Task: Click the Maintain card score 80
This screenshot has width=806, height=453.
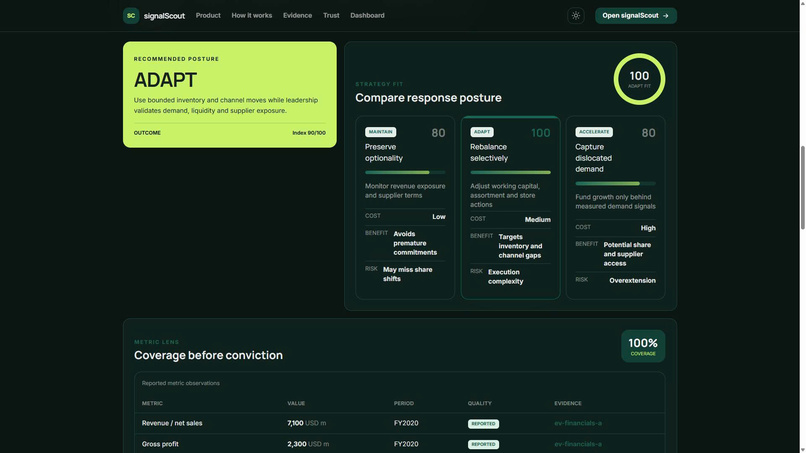Action: click(x=438, y=133)
